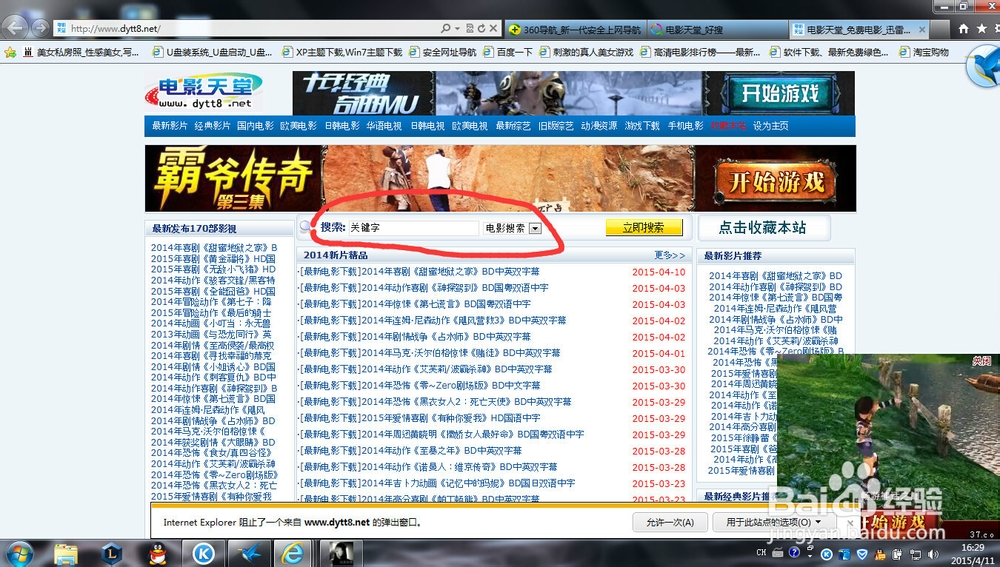Open 华语电视 in site navigation
1000x567 pixels.
[384, 126]
